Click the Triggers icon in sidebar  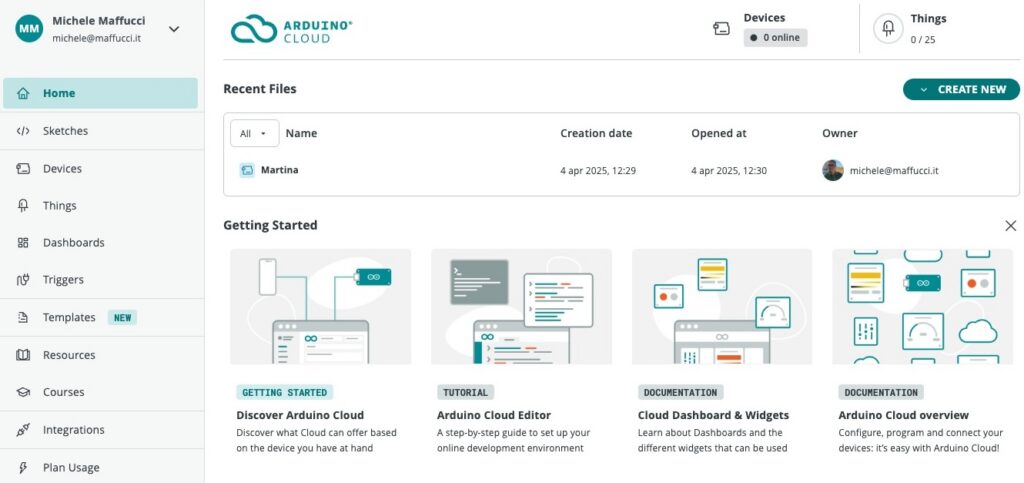[x=23, y=280]
